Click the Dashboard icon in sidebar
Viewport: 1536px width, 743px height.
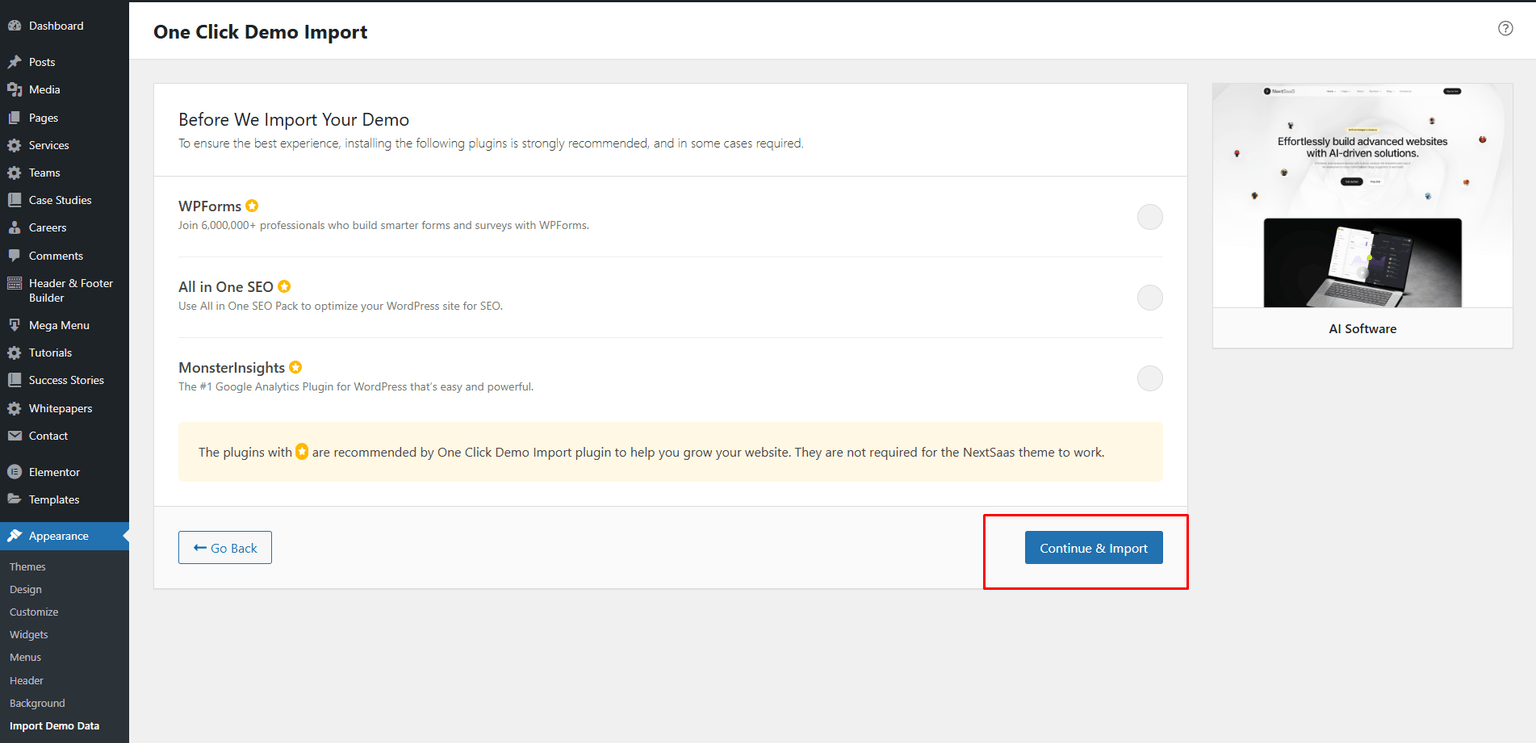(x=14, y=26)
